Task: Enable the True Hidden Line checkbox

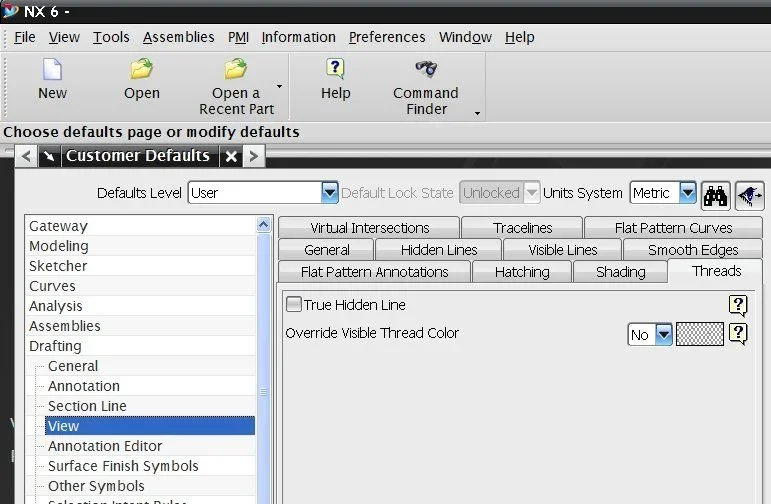Action: coord(294,304)
